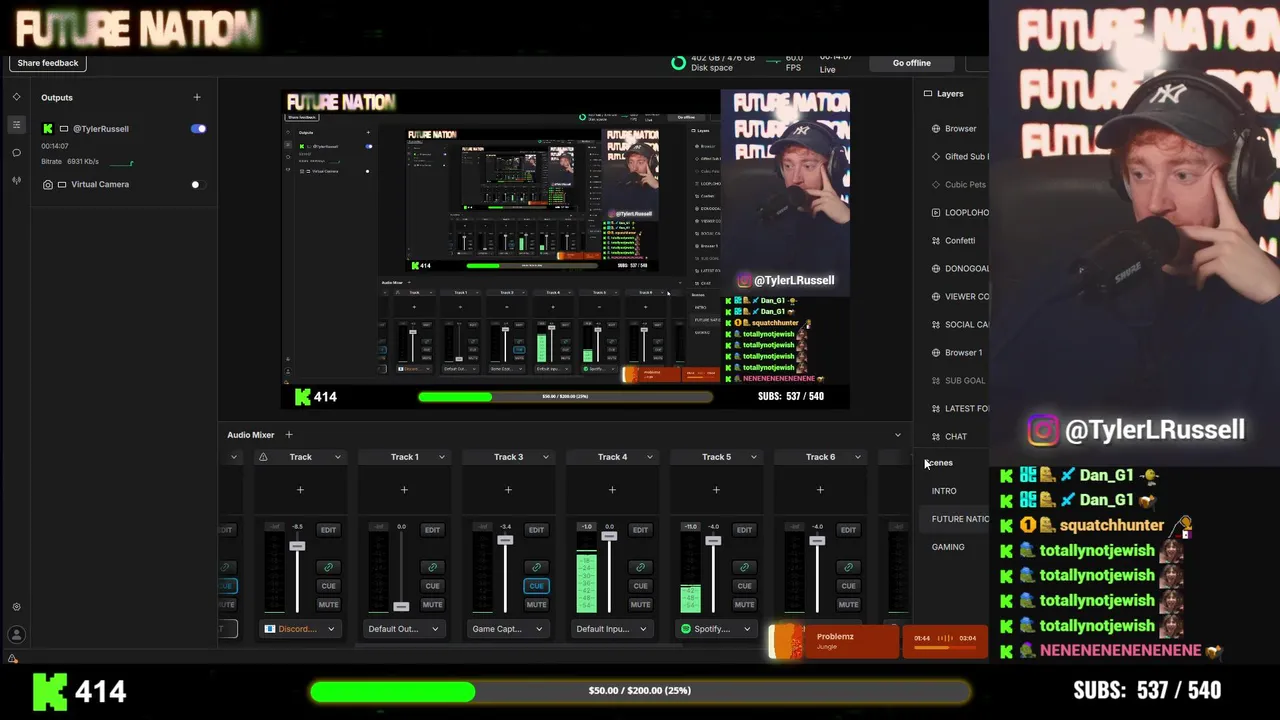Click Share feedback button
1280x720 pixels.
[x=47, y=63]
